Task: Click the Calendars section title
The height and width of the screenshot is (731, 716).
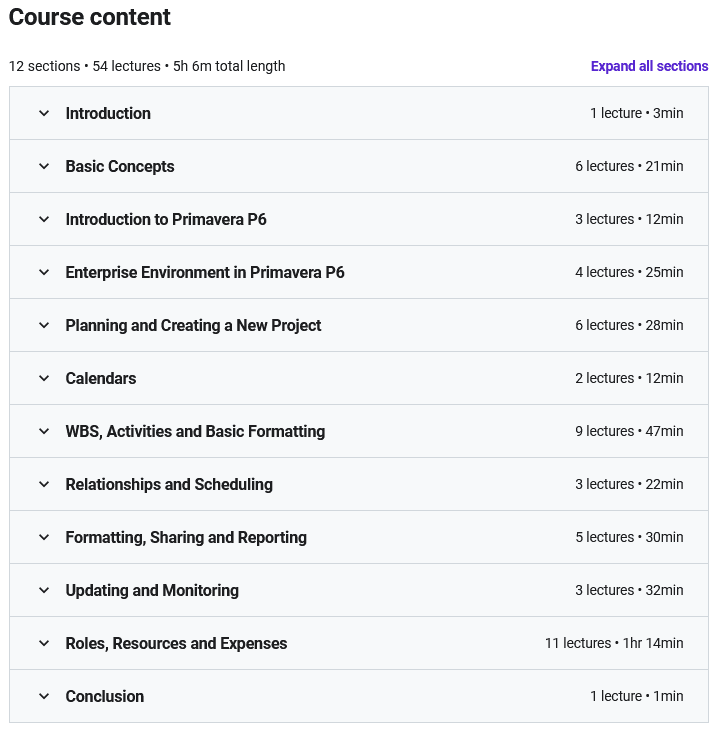Action: [101, 379]
